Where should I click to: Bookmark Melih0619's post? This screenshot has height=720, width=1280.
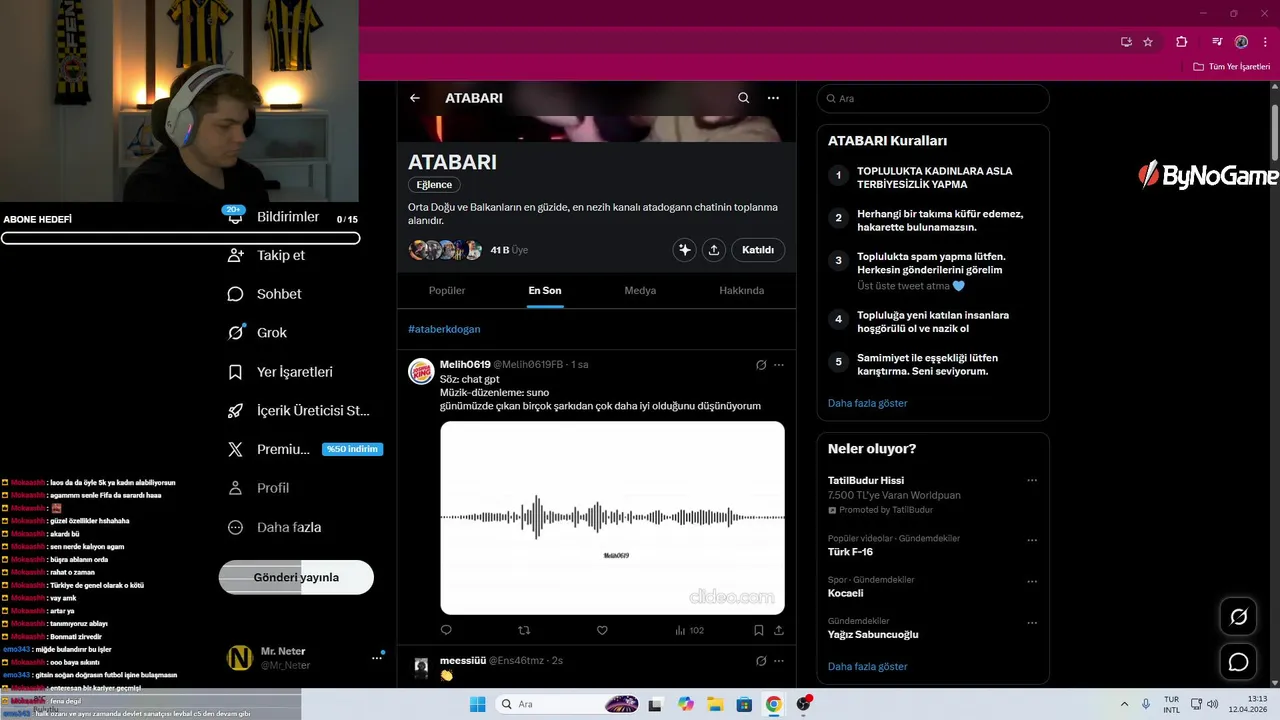pos(759,630)
